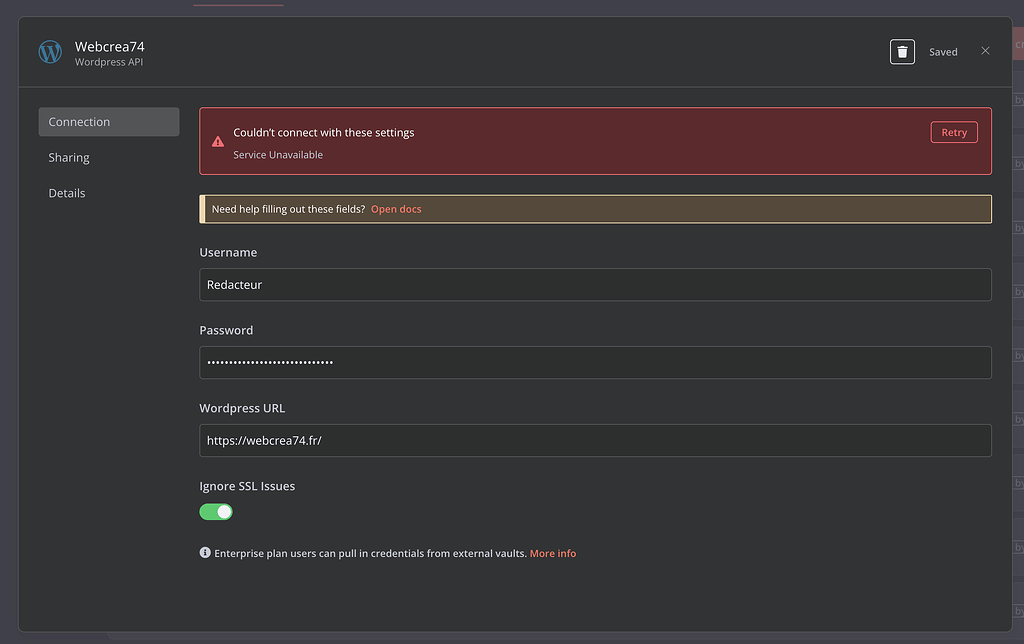
Task: Edit the Wordpress URL field
Action: (595, 440)
